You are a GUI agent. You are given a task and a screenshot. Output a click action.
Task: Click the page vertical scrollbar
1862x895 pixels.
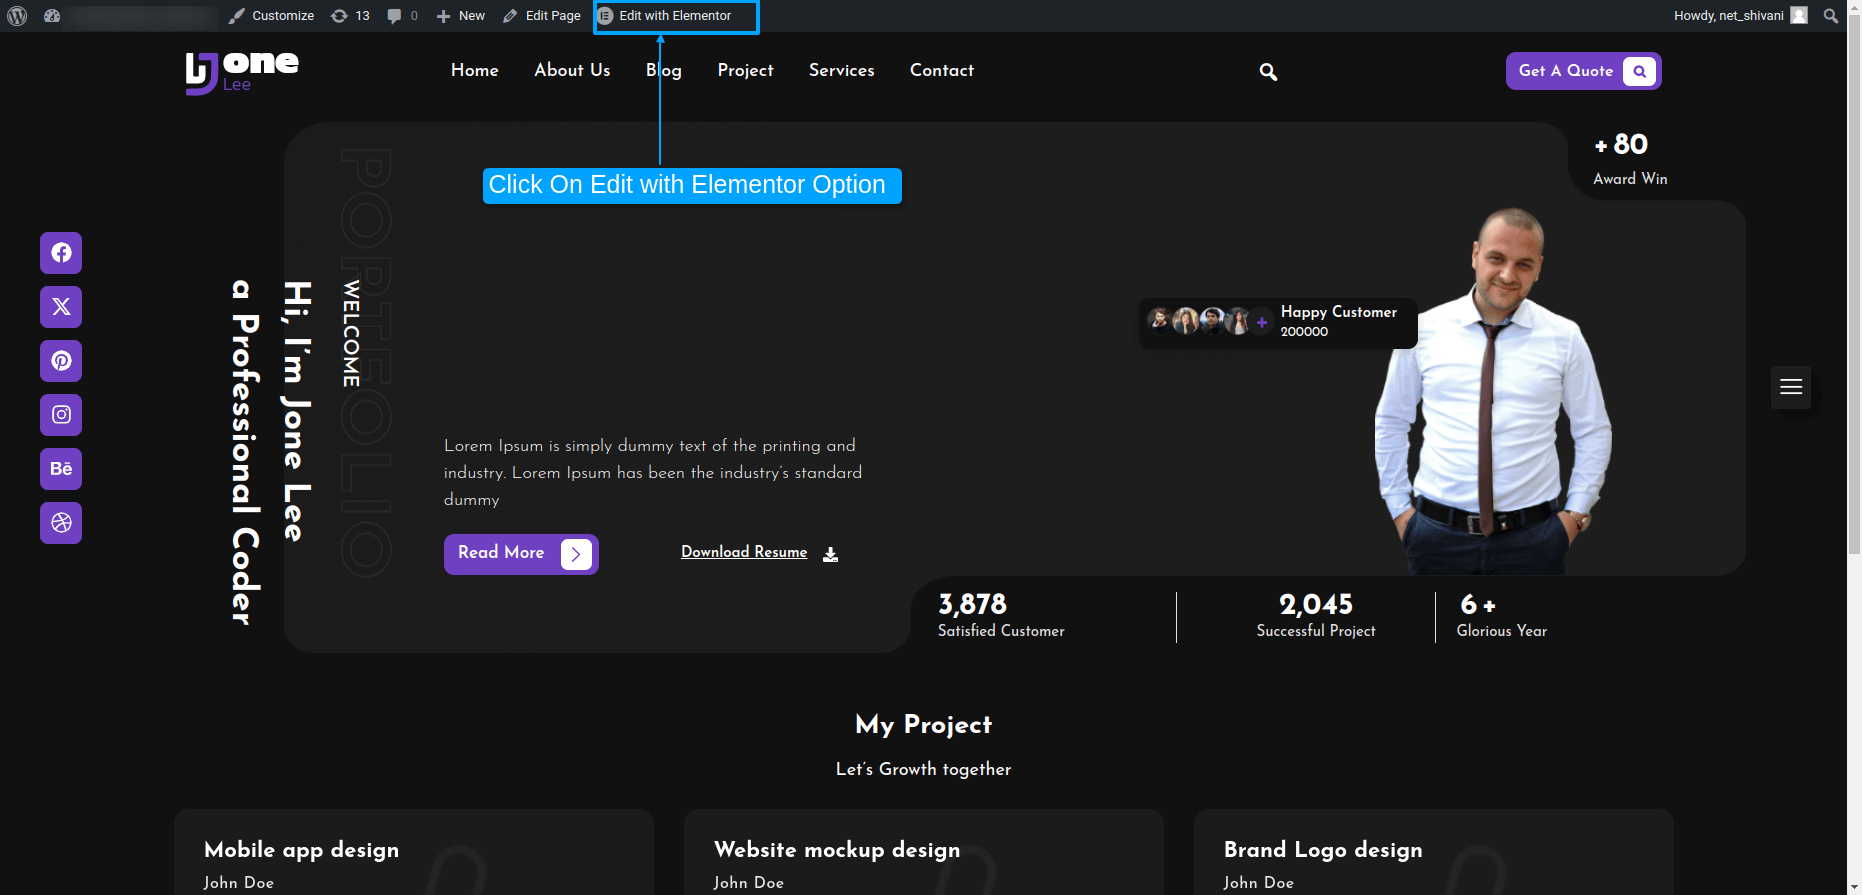point(1854,300)
